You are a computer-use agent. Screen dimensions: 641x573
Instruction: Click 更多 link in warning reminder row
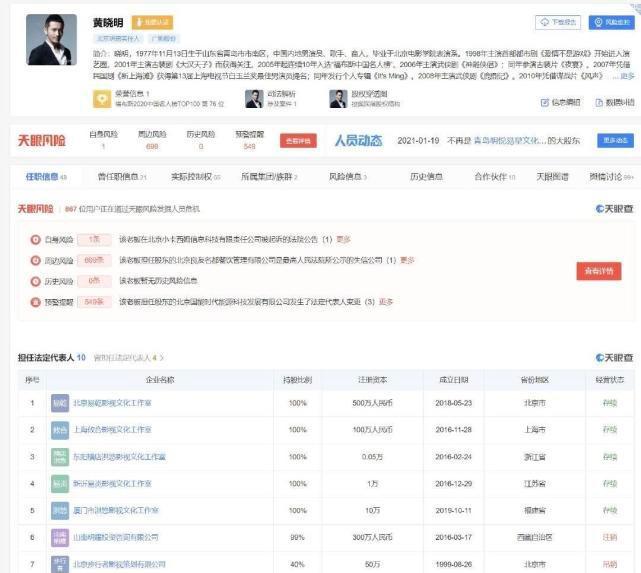(x=386, y=302)
